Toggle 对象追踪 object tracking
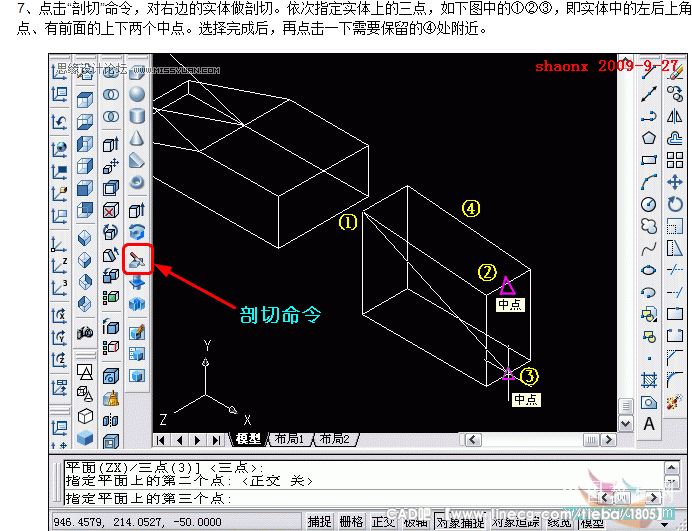This screenshot has width=692, height=531. (x=516, y=522)
